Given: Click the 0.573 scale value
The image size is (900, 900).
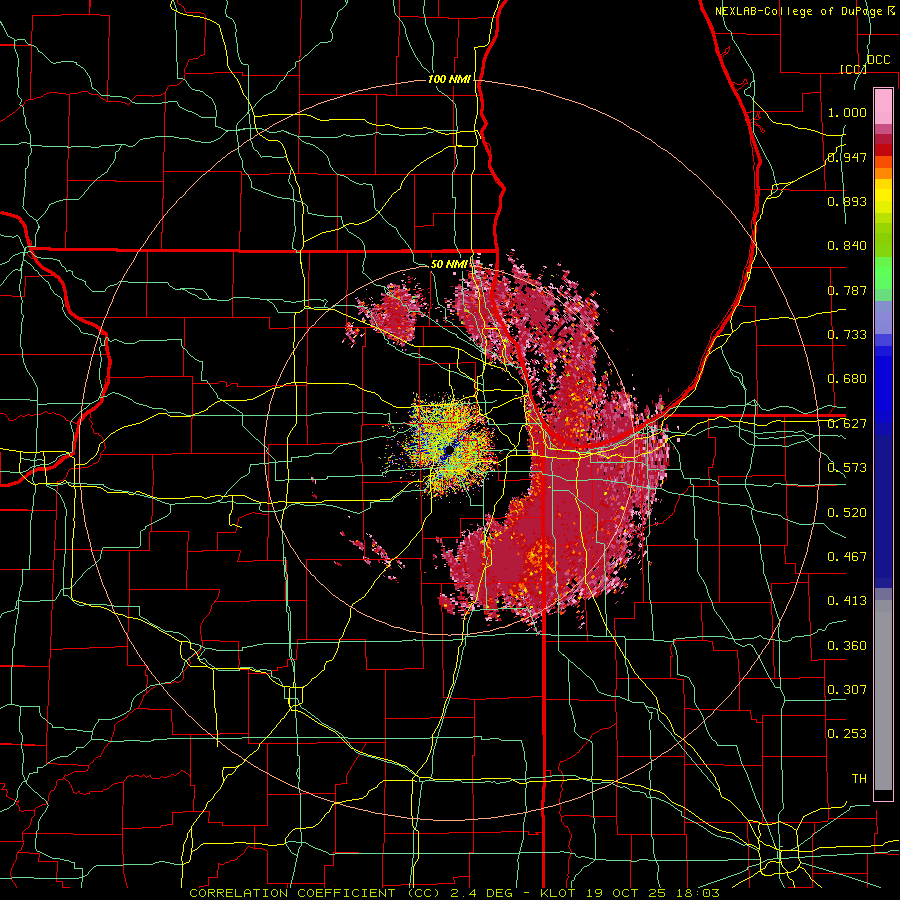Looking at the screenshot, I should pyautogui.click(x=847, y=468).
